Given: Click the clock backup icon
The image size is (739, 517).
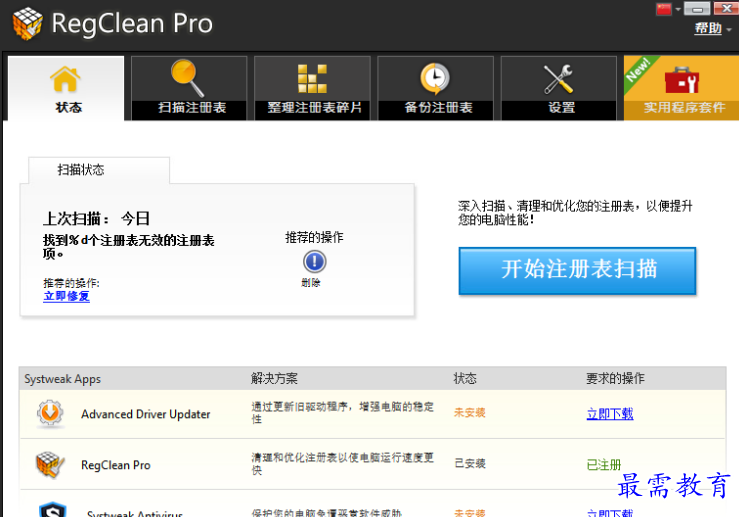Looking at the screenshot, I should pyautogui.click(x=435, y=78).
